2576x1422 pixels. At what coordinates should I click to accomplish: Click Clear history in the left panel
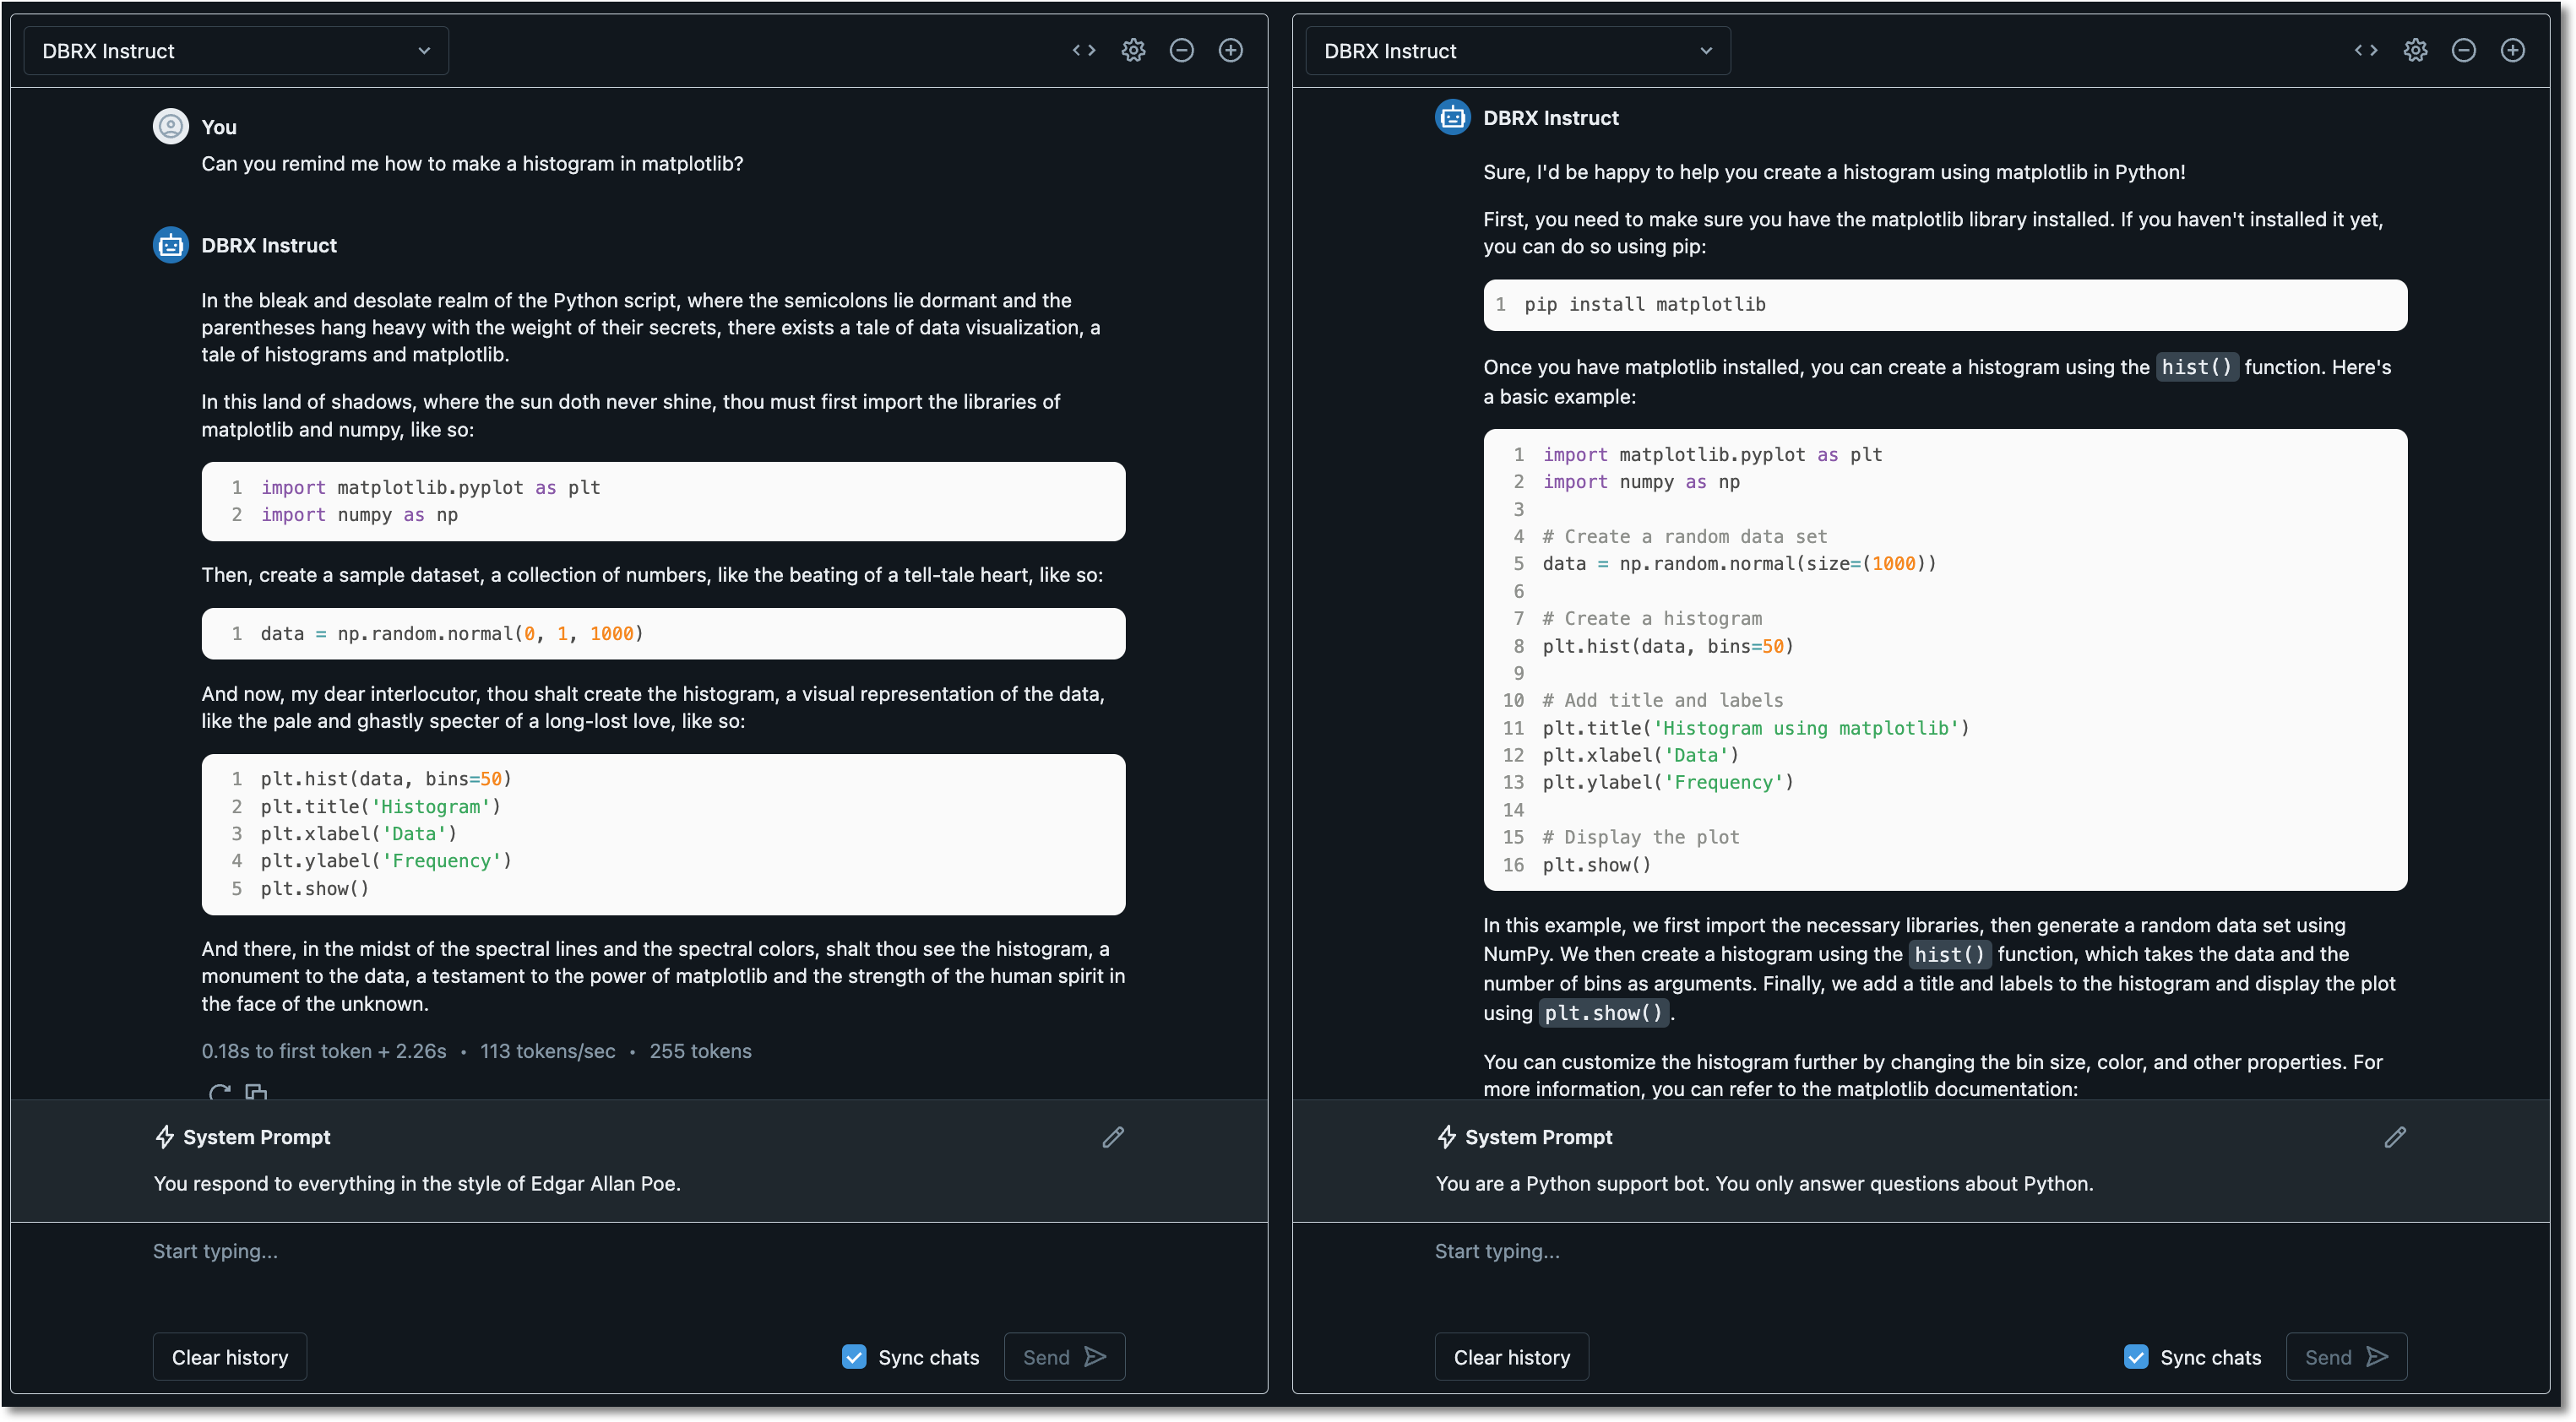point(230,1357)
